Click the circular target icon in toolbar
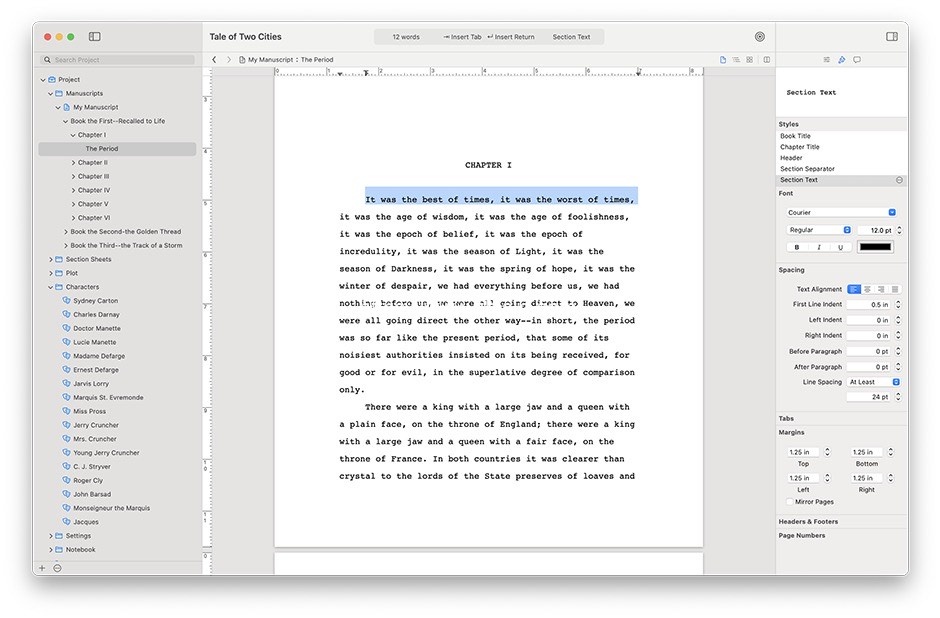The image size is (940, 618). (760, 37)
